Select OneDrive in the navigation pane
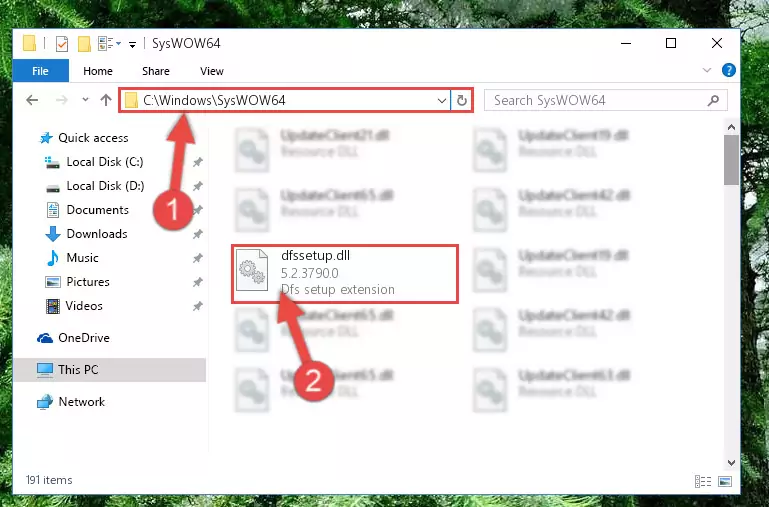This screenshot has width=769, height=507. [84, 338]
